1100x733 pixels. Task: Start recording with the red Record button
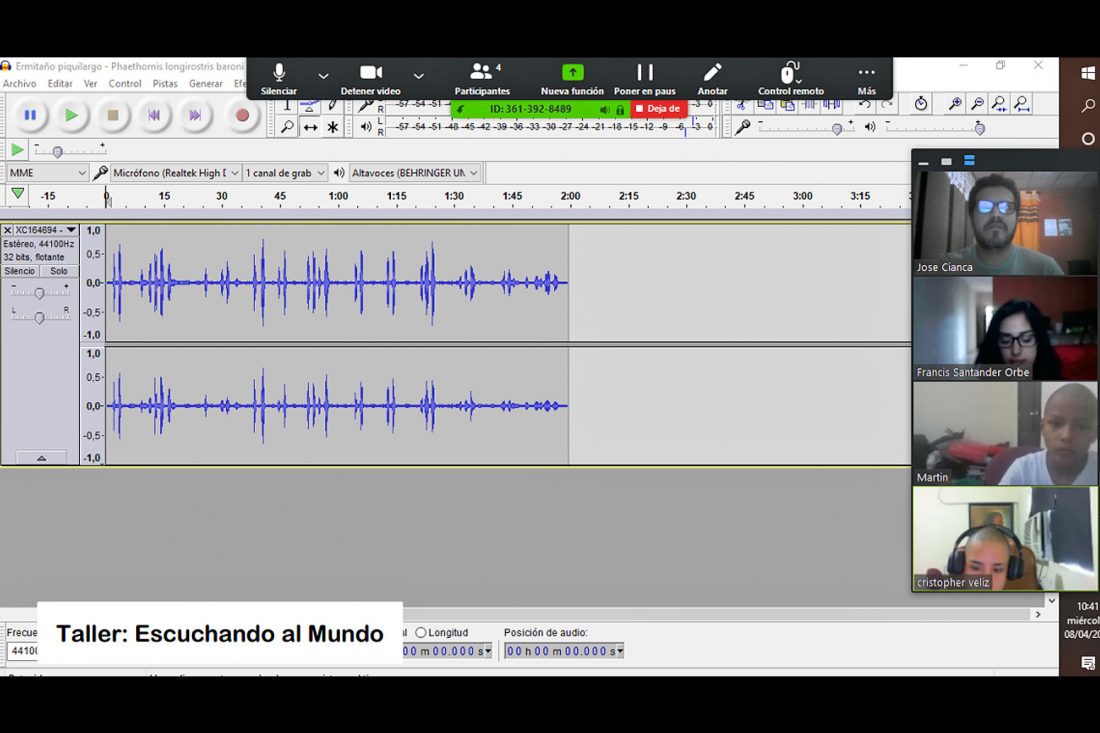[241, 115]
